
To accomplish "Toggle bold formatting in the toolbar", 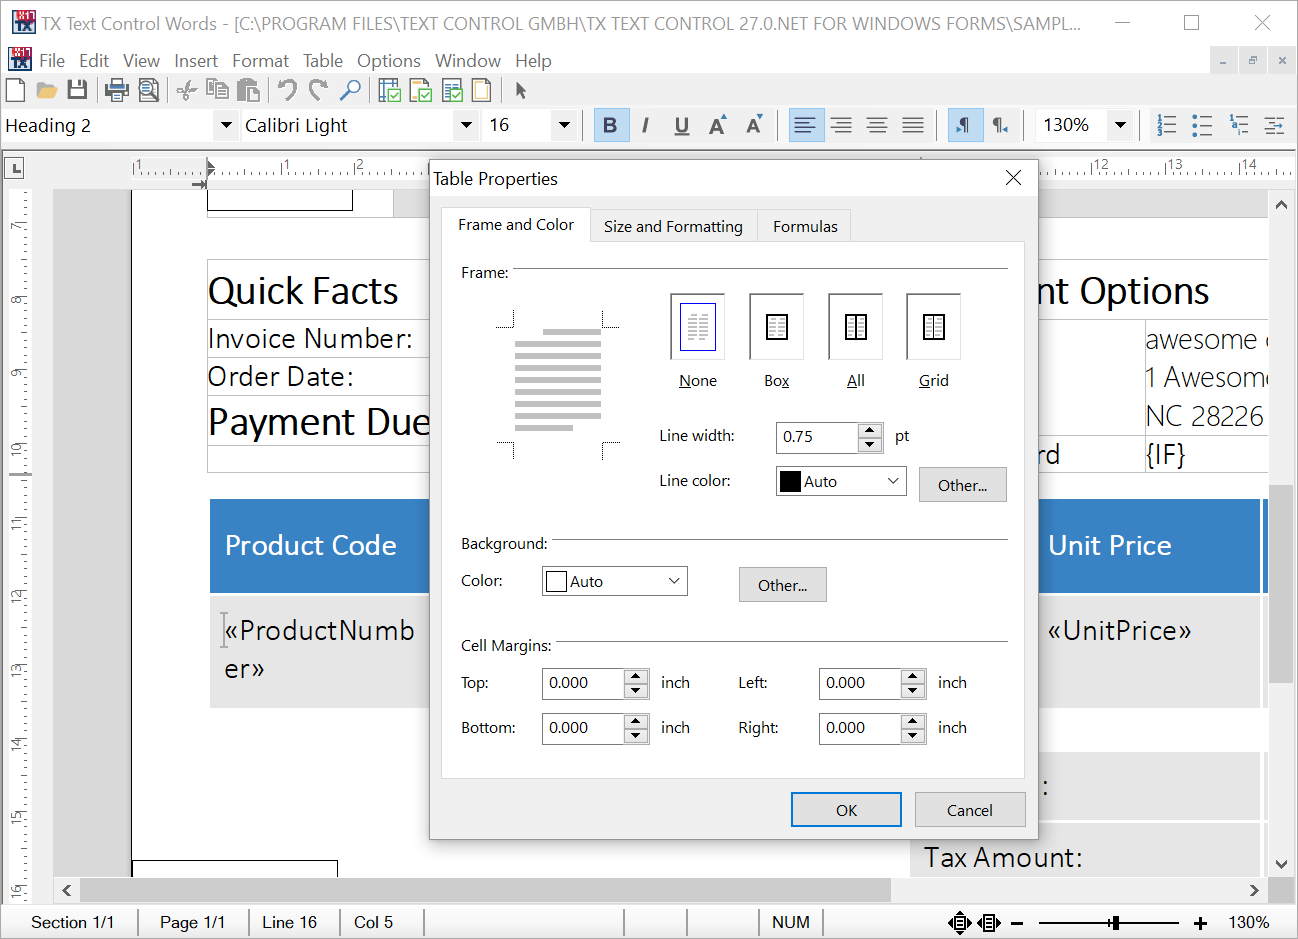I will tap(611, 125).
